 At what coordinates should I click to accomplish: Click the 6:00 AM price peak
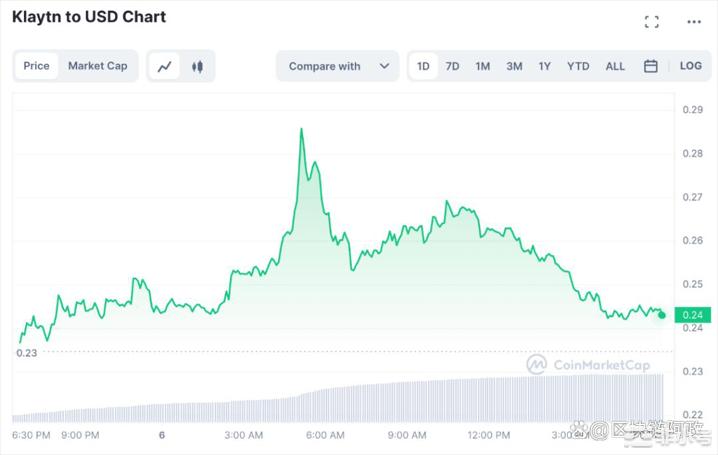(x=301, y=129)
